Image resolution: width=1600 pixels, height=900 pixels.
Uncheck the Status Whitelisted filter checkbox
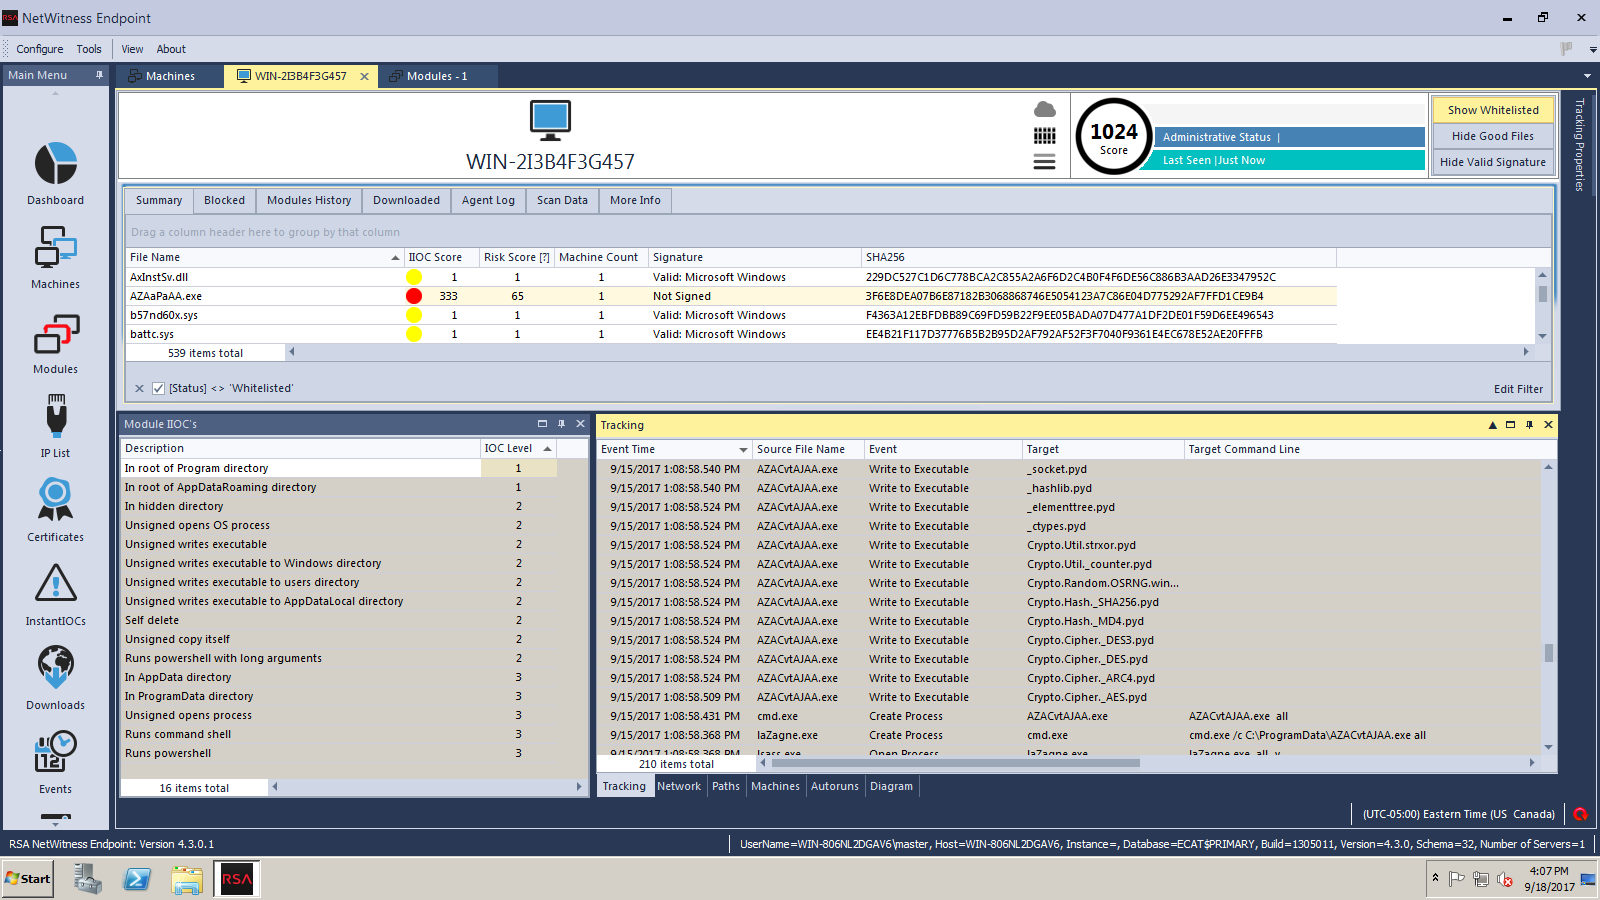pyautogui.click(x=158, y=389)
